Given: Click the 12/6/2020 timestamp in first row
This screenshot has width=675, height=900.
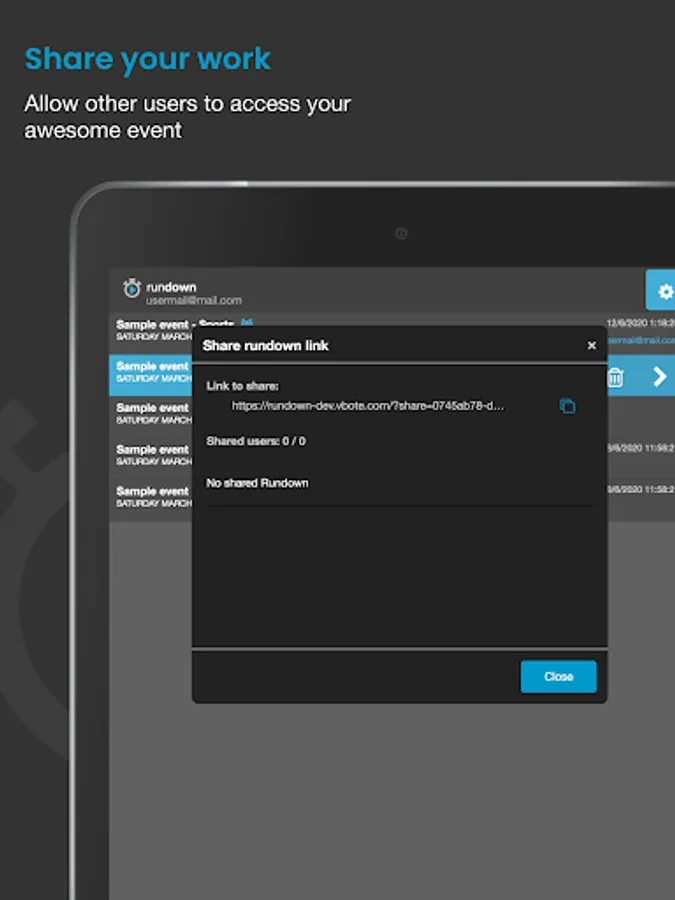Looking at the screenshot, I should 641,323.
